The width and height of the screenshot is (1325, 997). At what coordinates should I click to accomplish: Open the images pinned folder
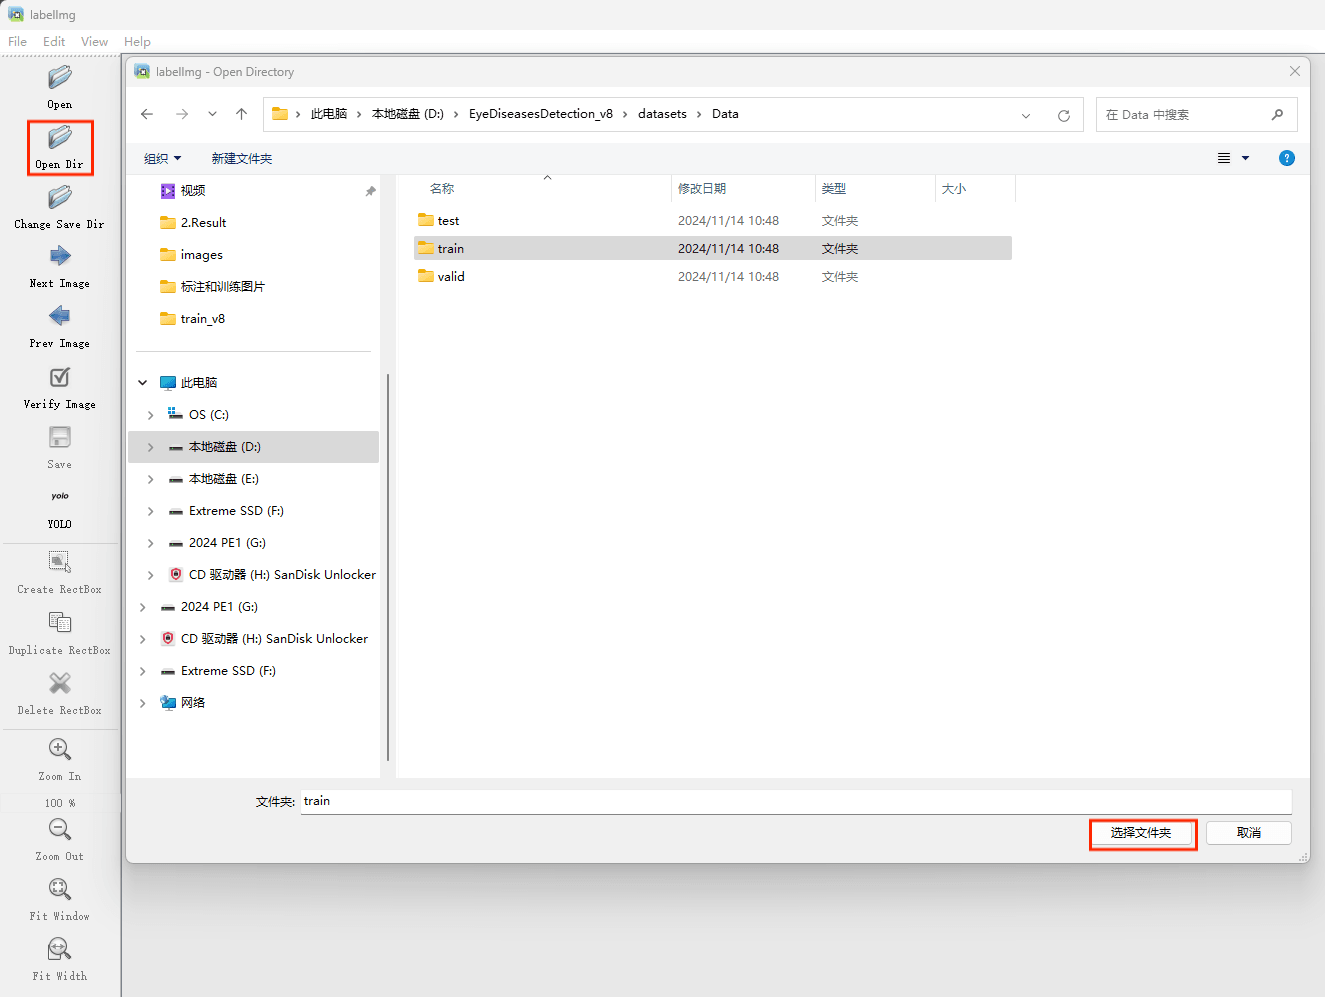201,255
